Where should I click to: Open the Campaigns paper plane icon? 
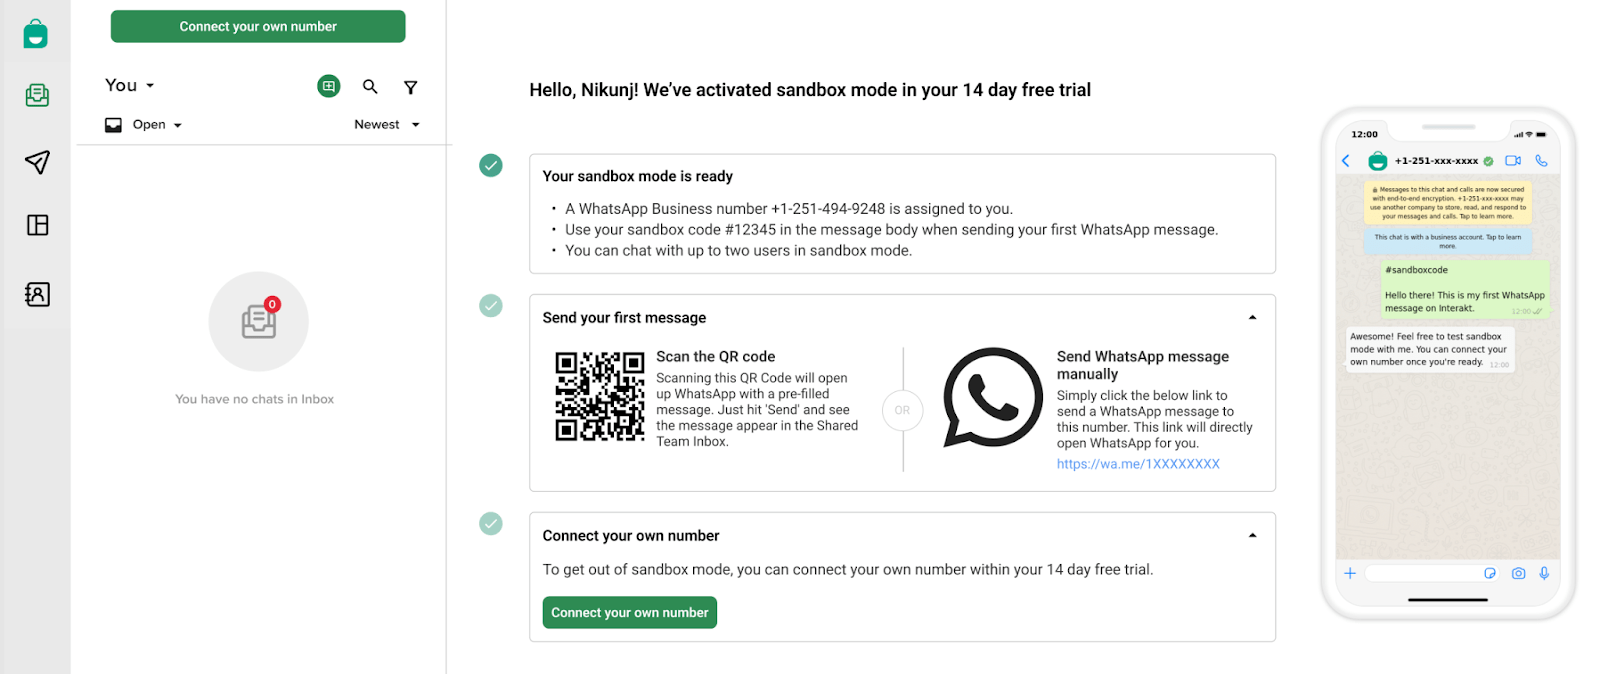tap(37, 162)
